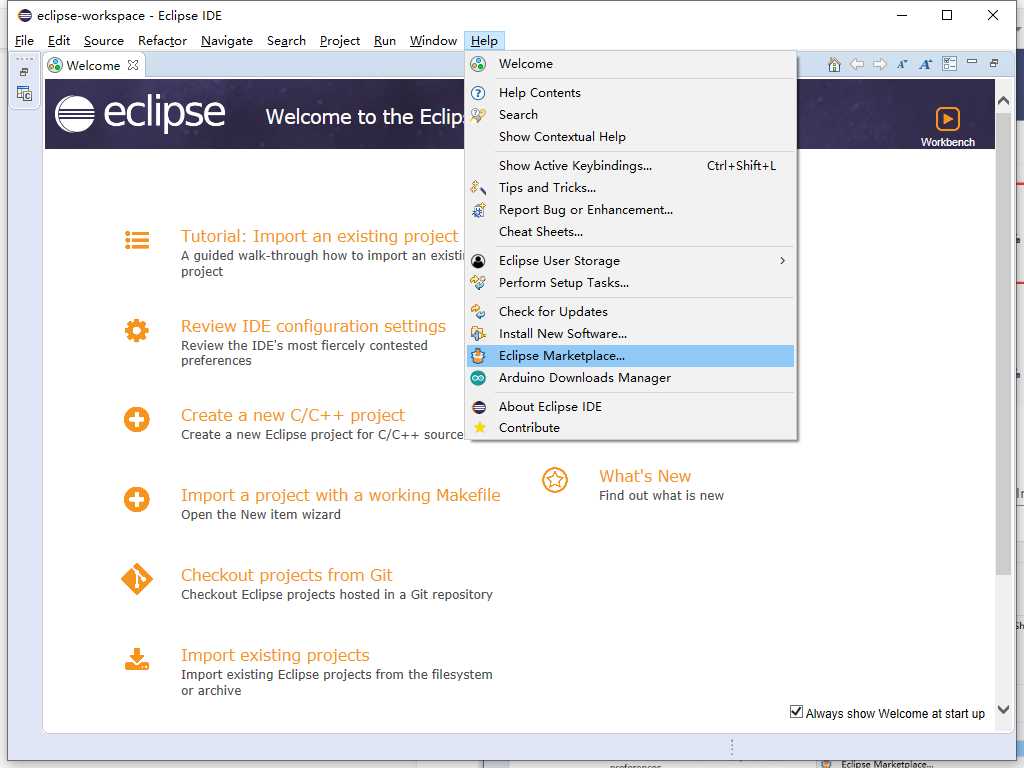
Task: Open the Navigate menu
Action: [227, 40]
